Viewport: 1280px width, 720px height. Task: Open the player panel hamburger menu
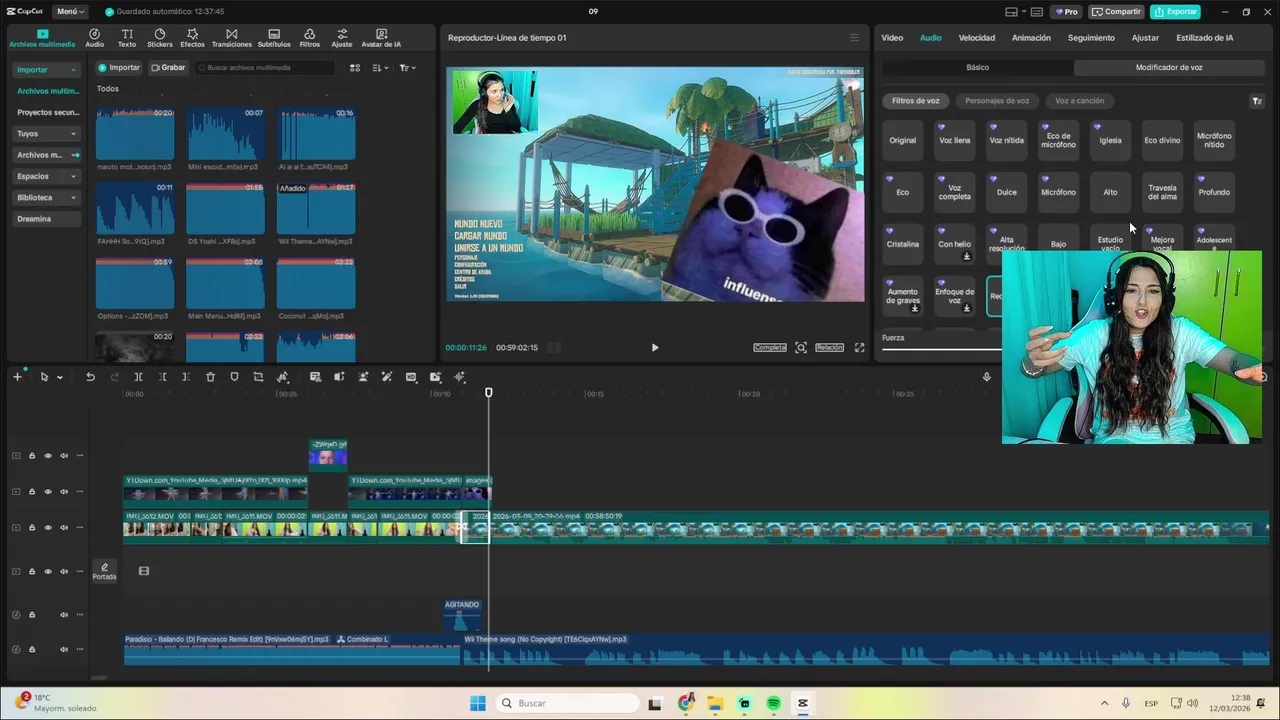pyautogui.click(x=854, y=38)
